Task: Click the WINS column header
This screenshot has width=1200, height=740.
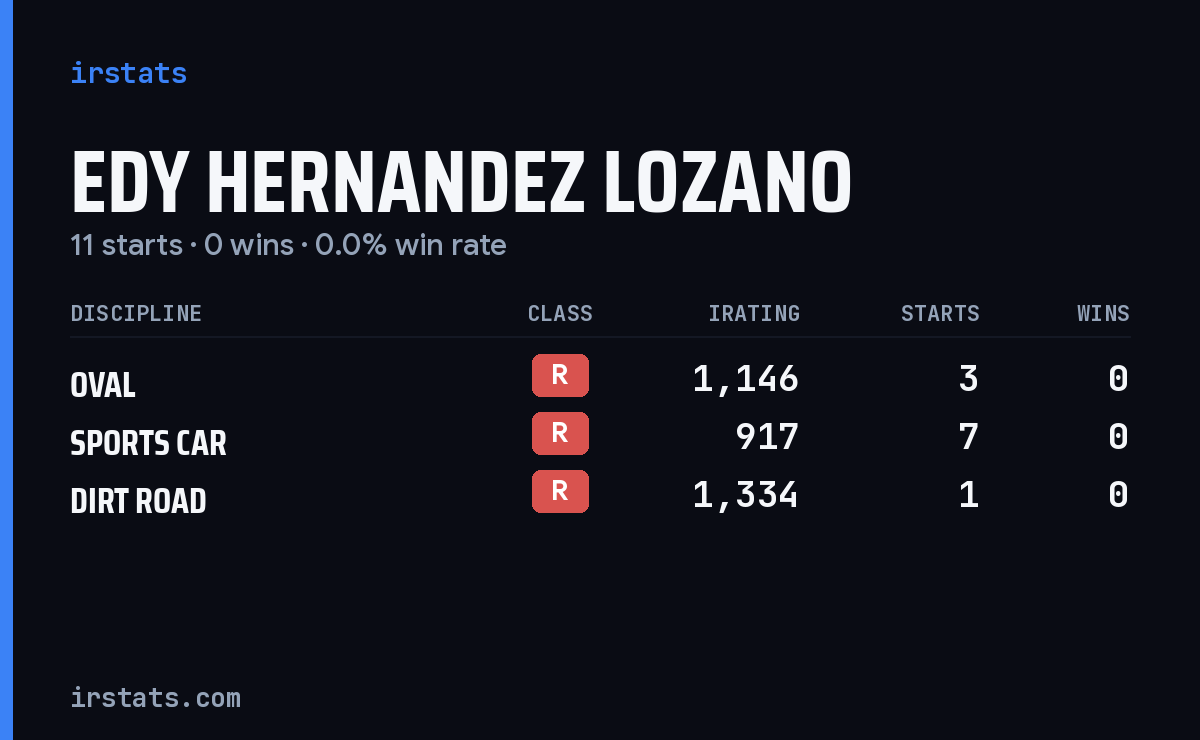Action: tap(1103, 313)
